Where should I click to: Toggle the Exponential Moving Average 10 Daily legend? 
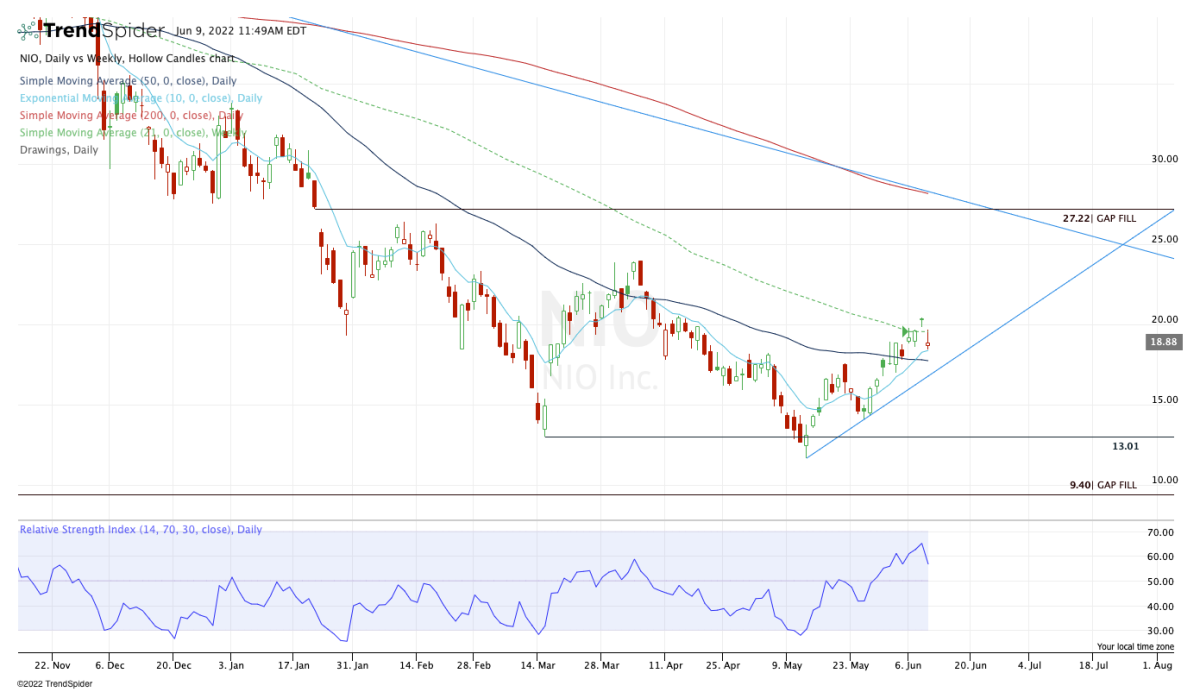coord(140,98)
